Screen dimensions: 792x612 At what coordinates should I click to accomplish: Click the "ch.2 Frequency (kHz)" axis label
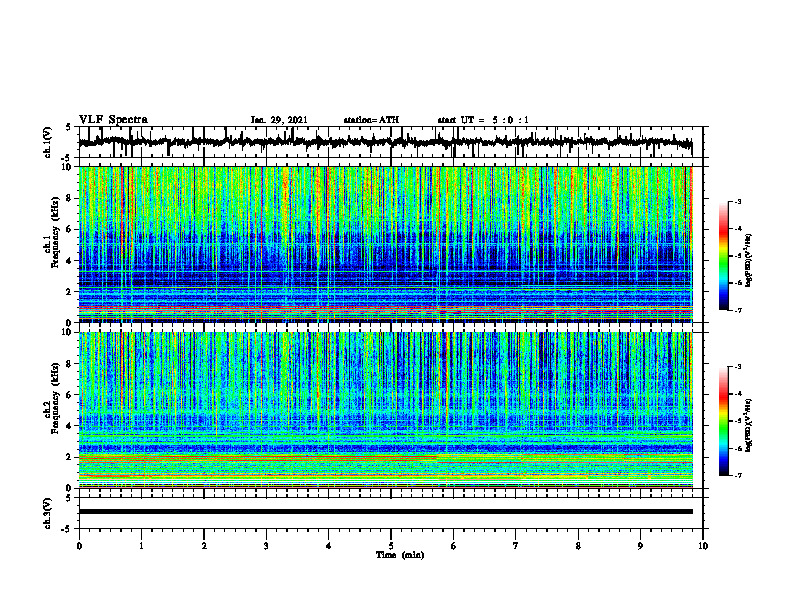pyautogui.click(x=51, y=398)
